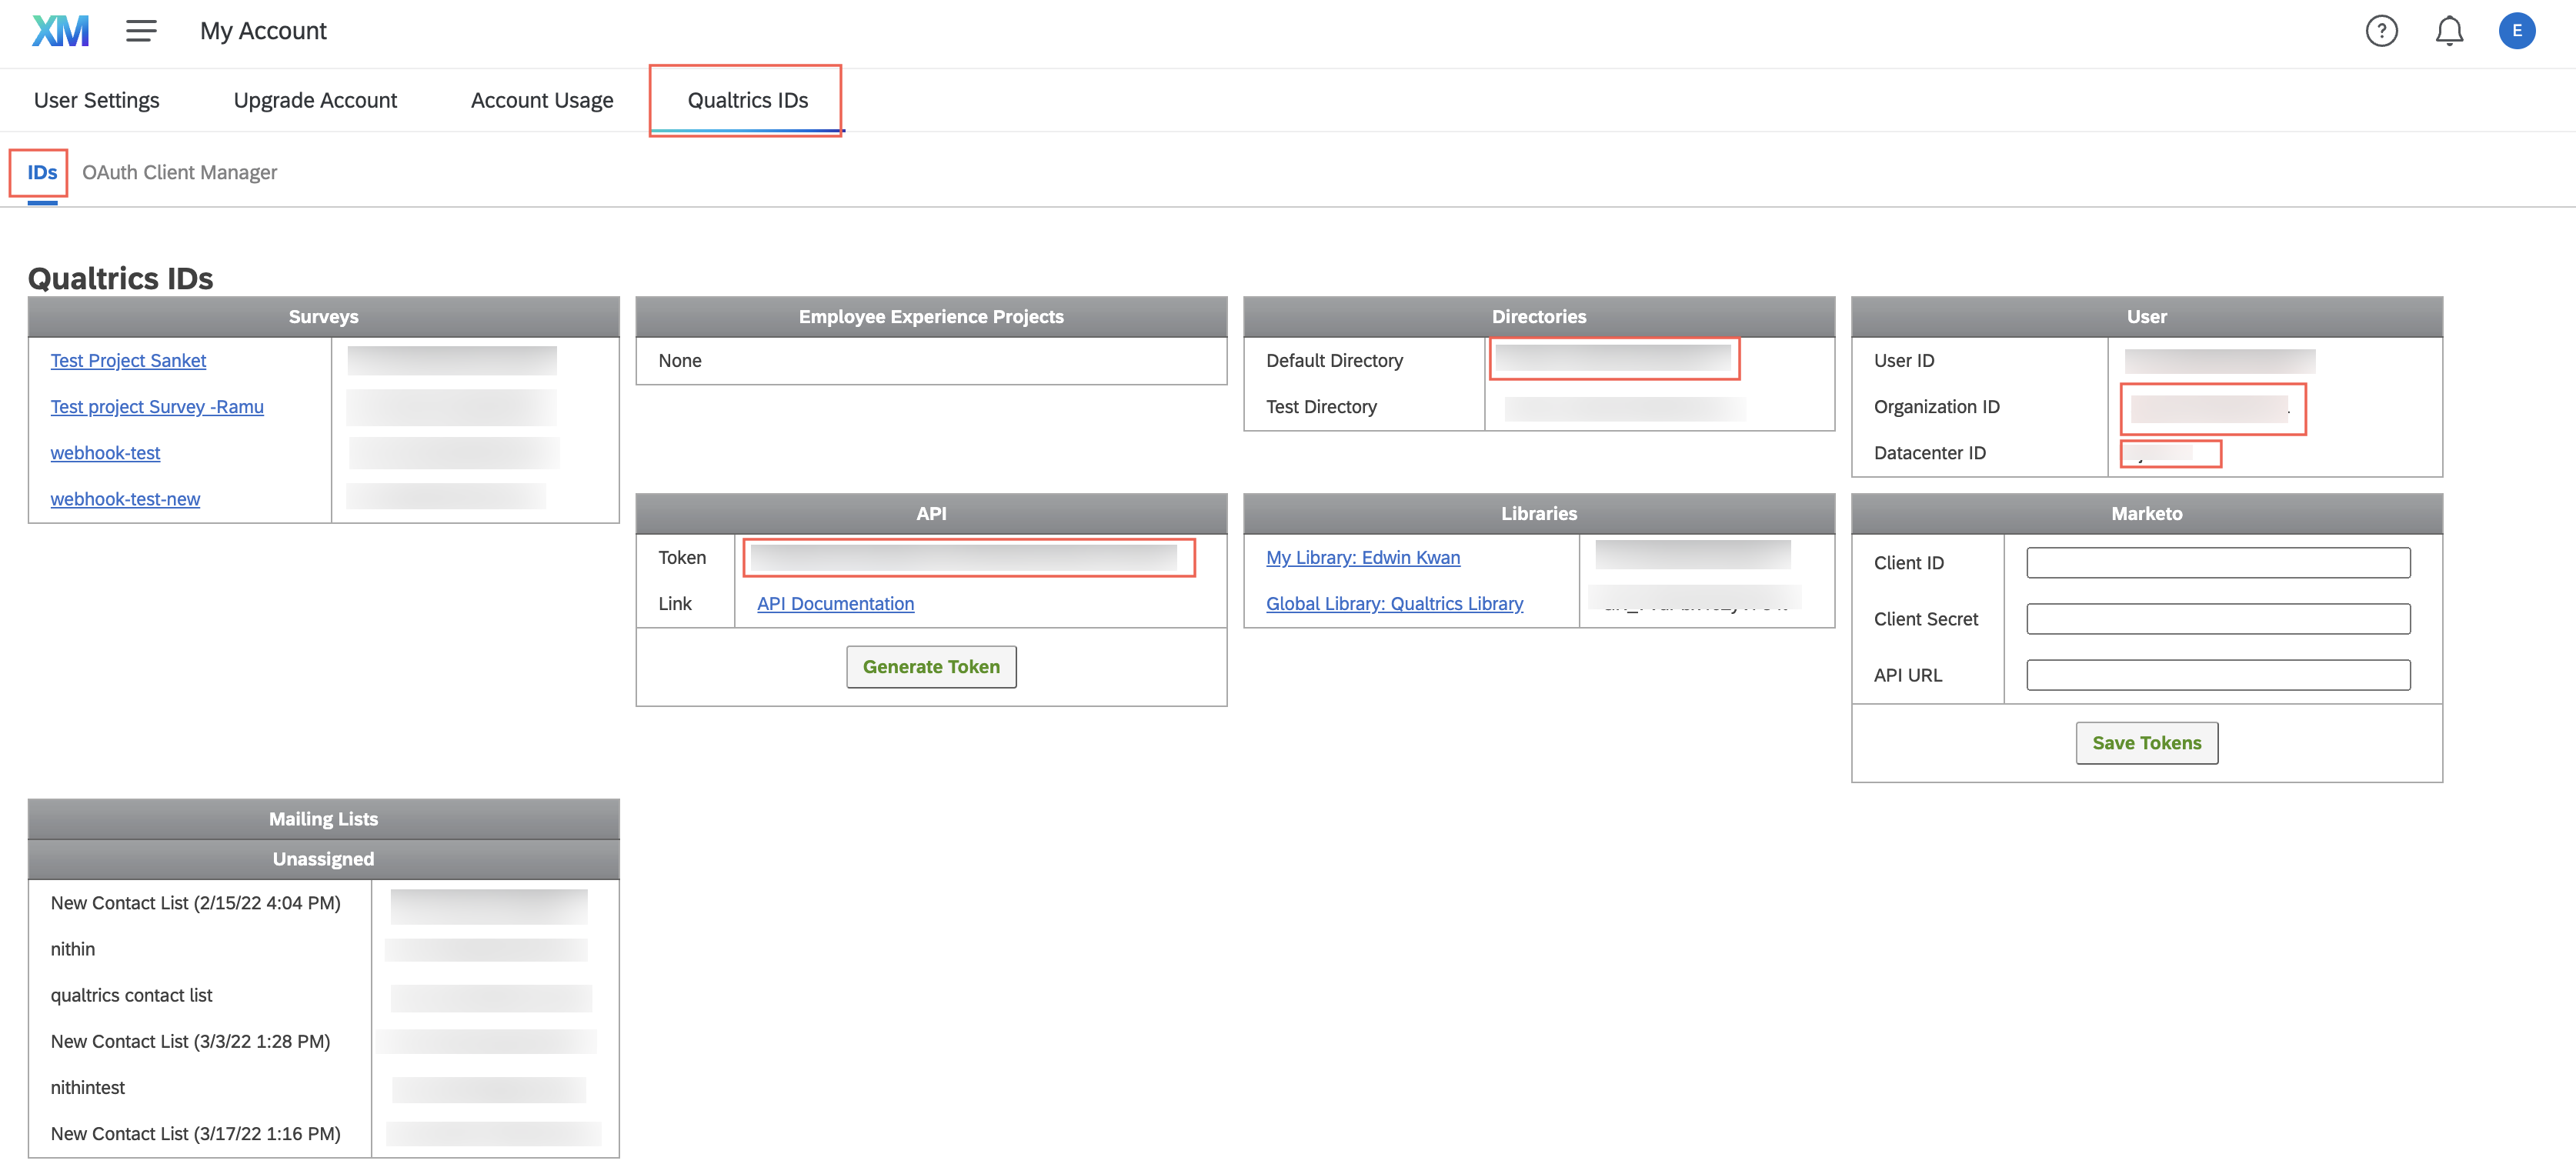This screenshot has height=1174, width=2576.
Task: Open API Documentation link
Action: tap(835, 603)
